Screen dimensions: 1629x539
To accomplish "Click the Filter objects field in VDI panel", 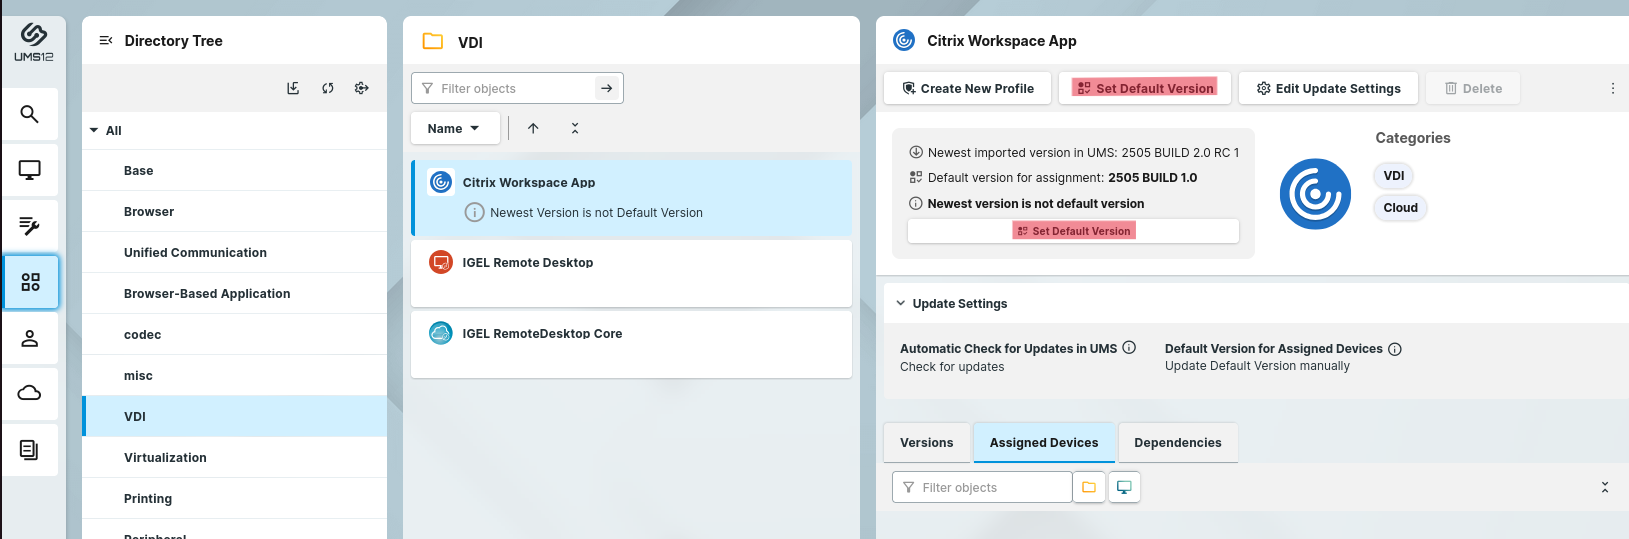I will [510, 88].
